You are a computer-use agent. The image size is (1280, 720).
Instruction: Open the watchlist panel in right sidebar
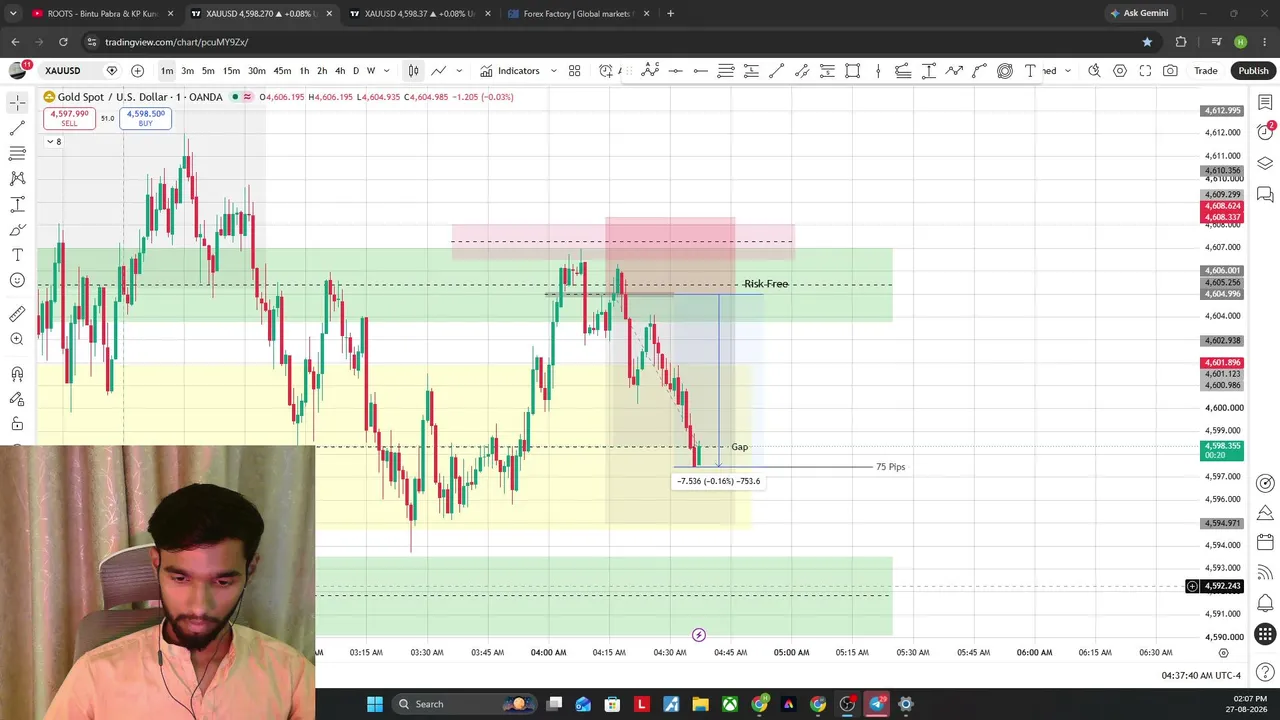pos(1265,103)
